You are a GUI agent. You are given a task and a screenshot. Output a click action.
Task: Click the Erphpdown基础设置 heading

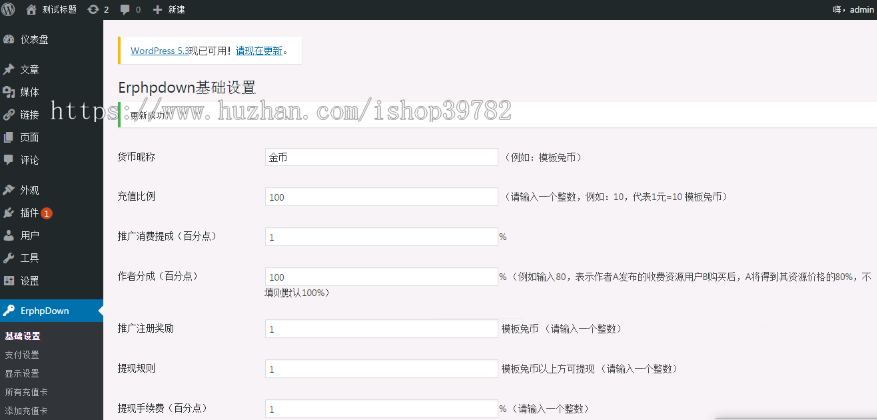[187, 88]
